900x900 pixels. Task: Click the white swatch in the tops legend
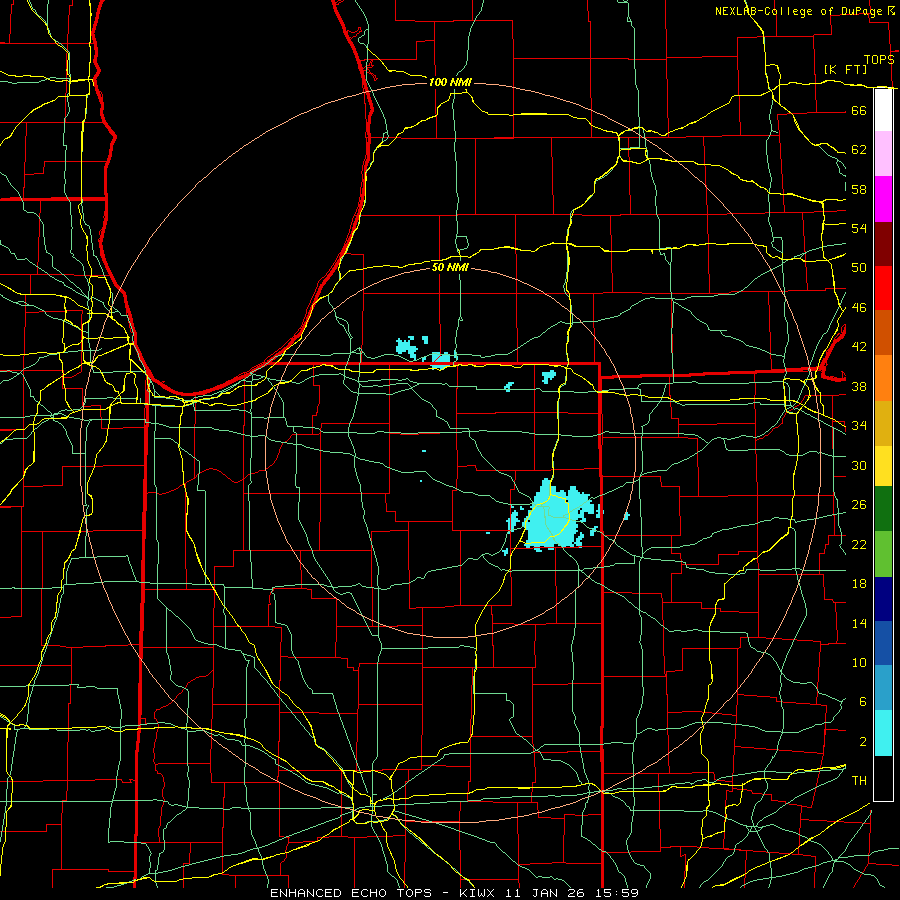[883, 110]
